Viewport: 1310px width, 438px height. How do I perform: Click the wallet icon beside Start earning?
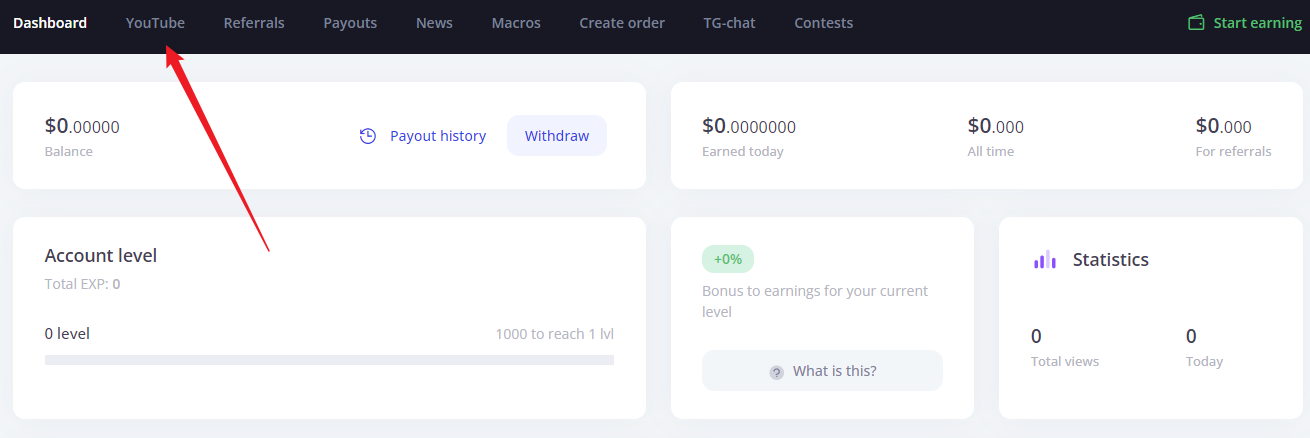pyautogui.click(x=1196, y=22)
